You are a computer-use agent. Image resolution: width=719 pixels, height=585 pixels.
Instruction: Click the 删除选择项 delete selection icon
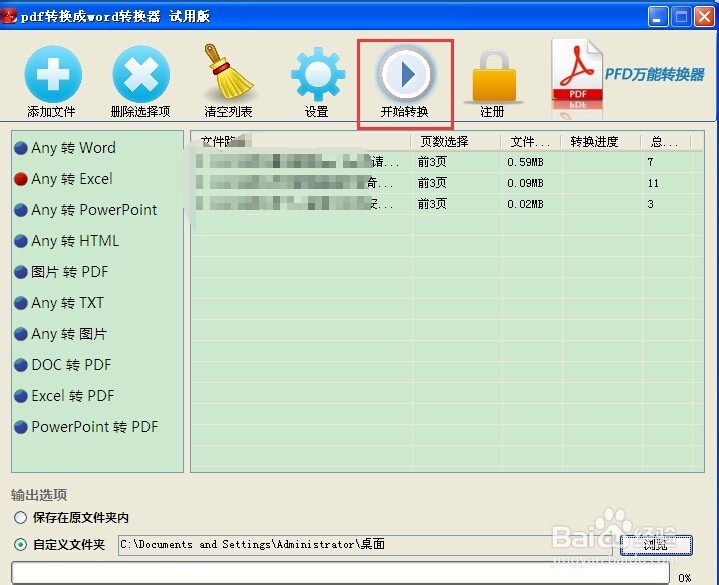pyautogui.click(x=141, y=74)
